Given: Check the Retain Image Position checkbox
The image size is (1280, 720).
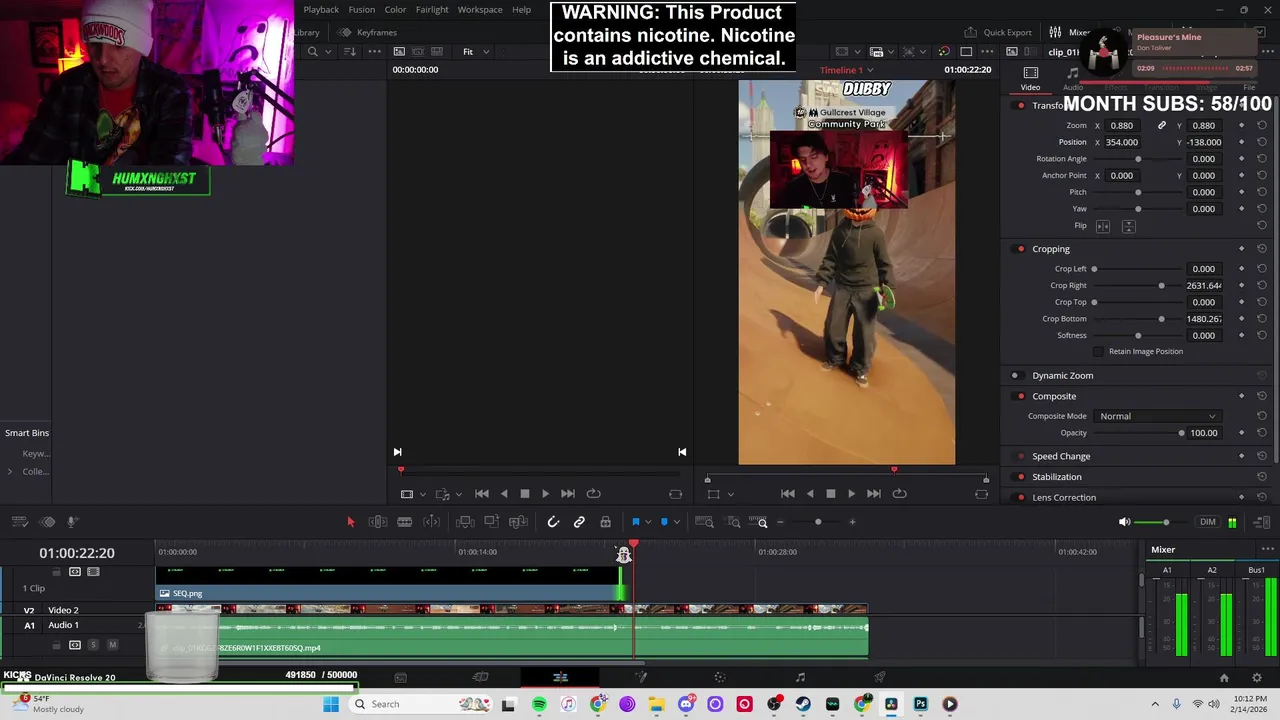Looking at the screenshot, I should point(1099,352).
